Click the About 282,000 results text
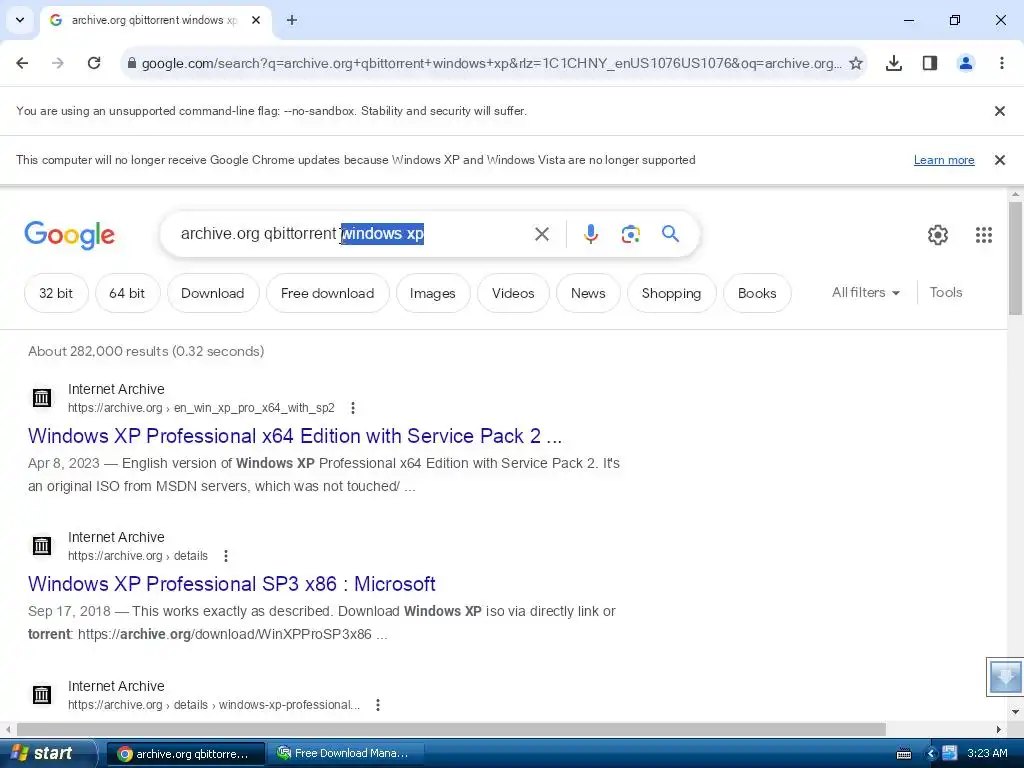 click(146, 351)
